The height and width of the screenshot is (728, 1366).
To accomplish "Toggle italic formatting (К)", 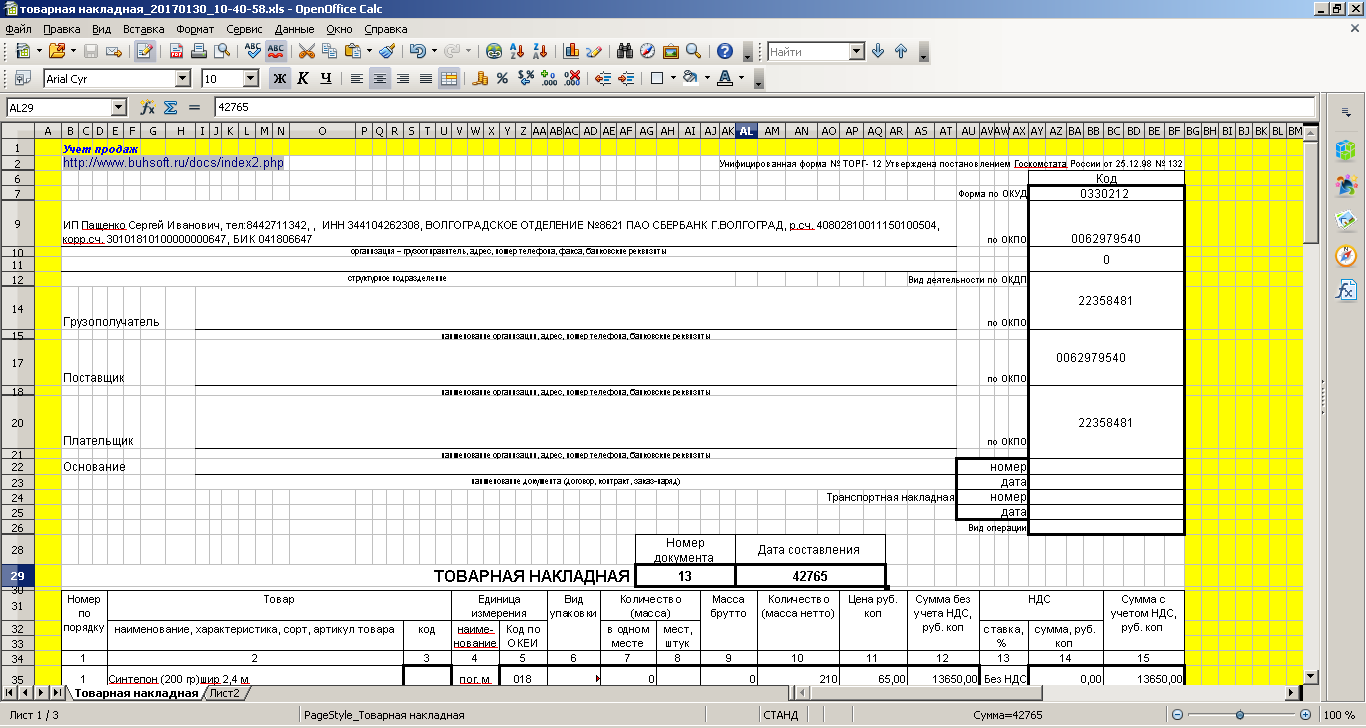I will pyautogui.click(x=303, y=78).
